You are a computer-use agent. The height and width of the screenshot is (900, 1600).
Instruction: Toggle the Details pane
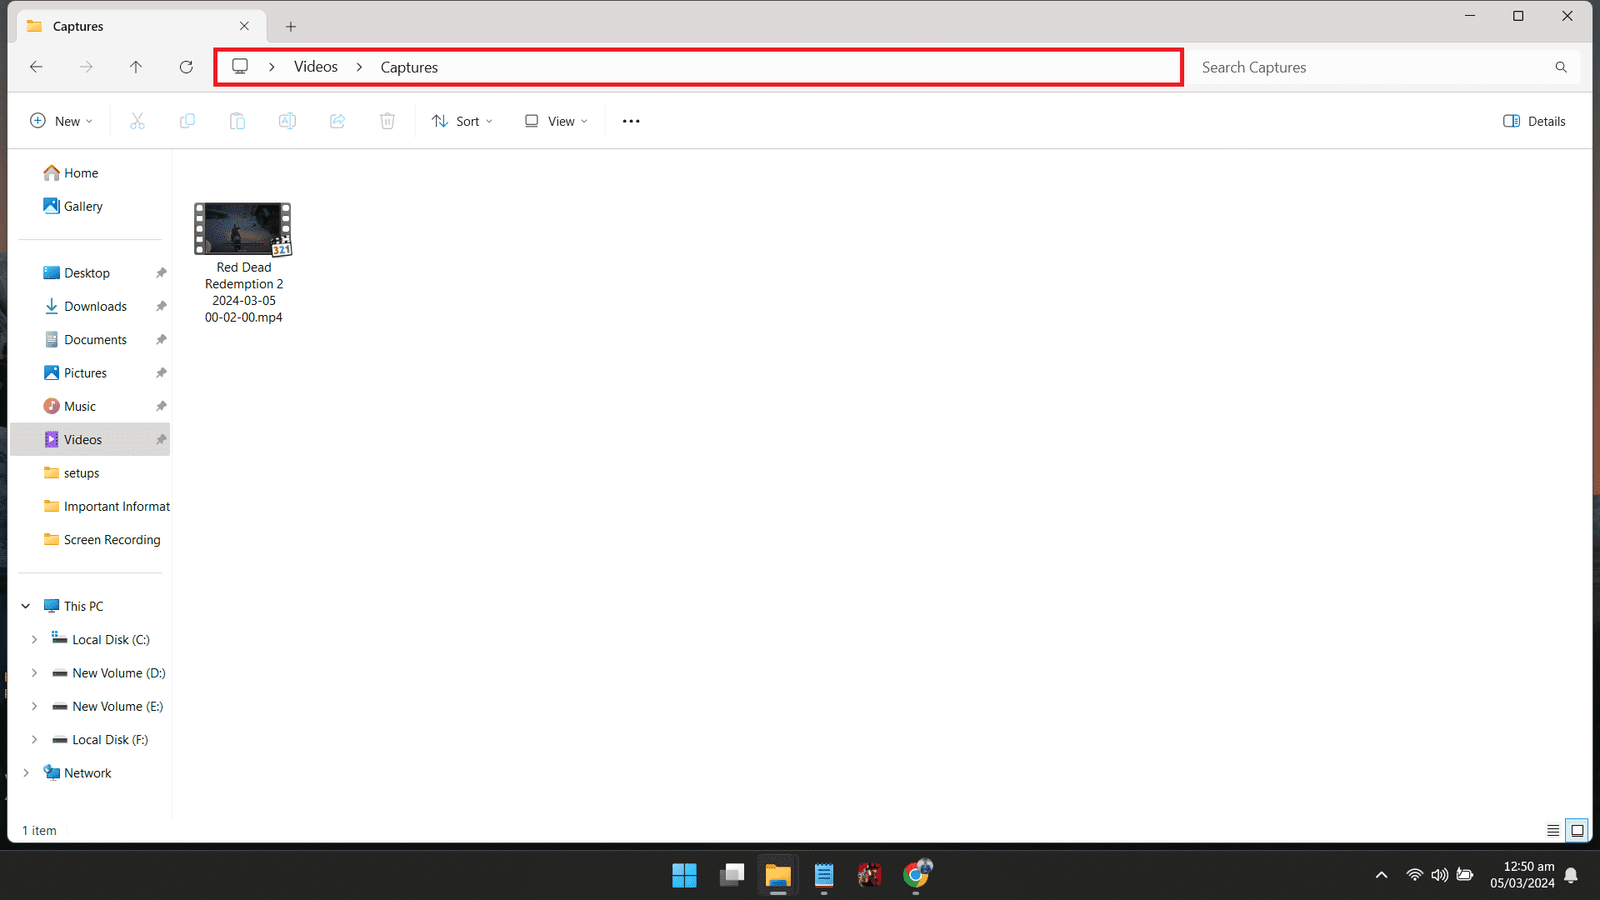coord(1534,121)
